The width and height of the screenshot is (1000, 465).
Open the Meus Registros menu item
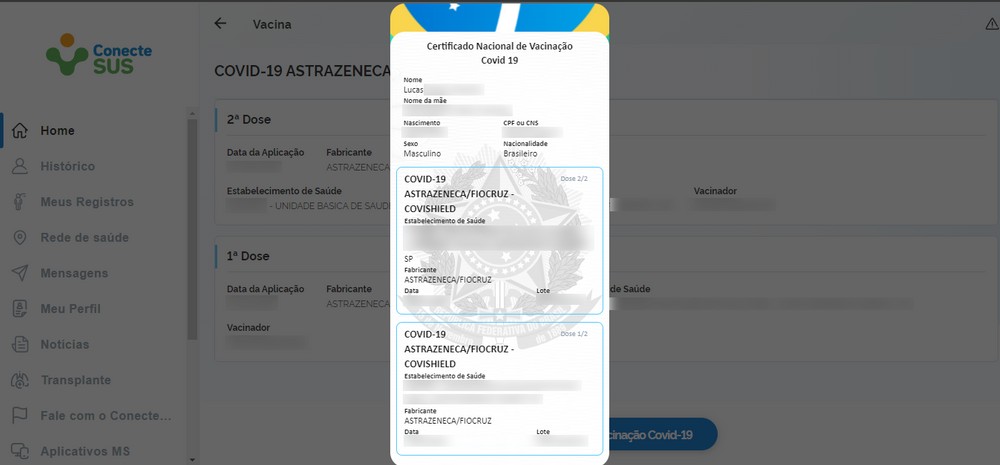point(87,202)
